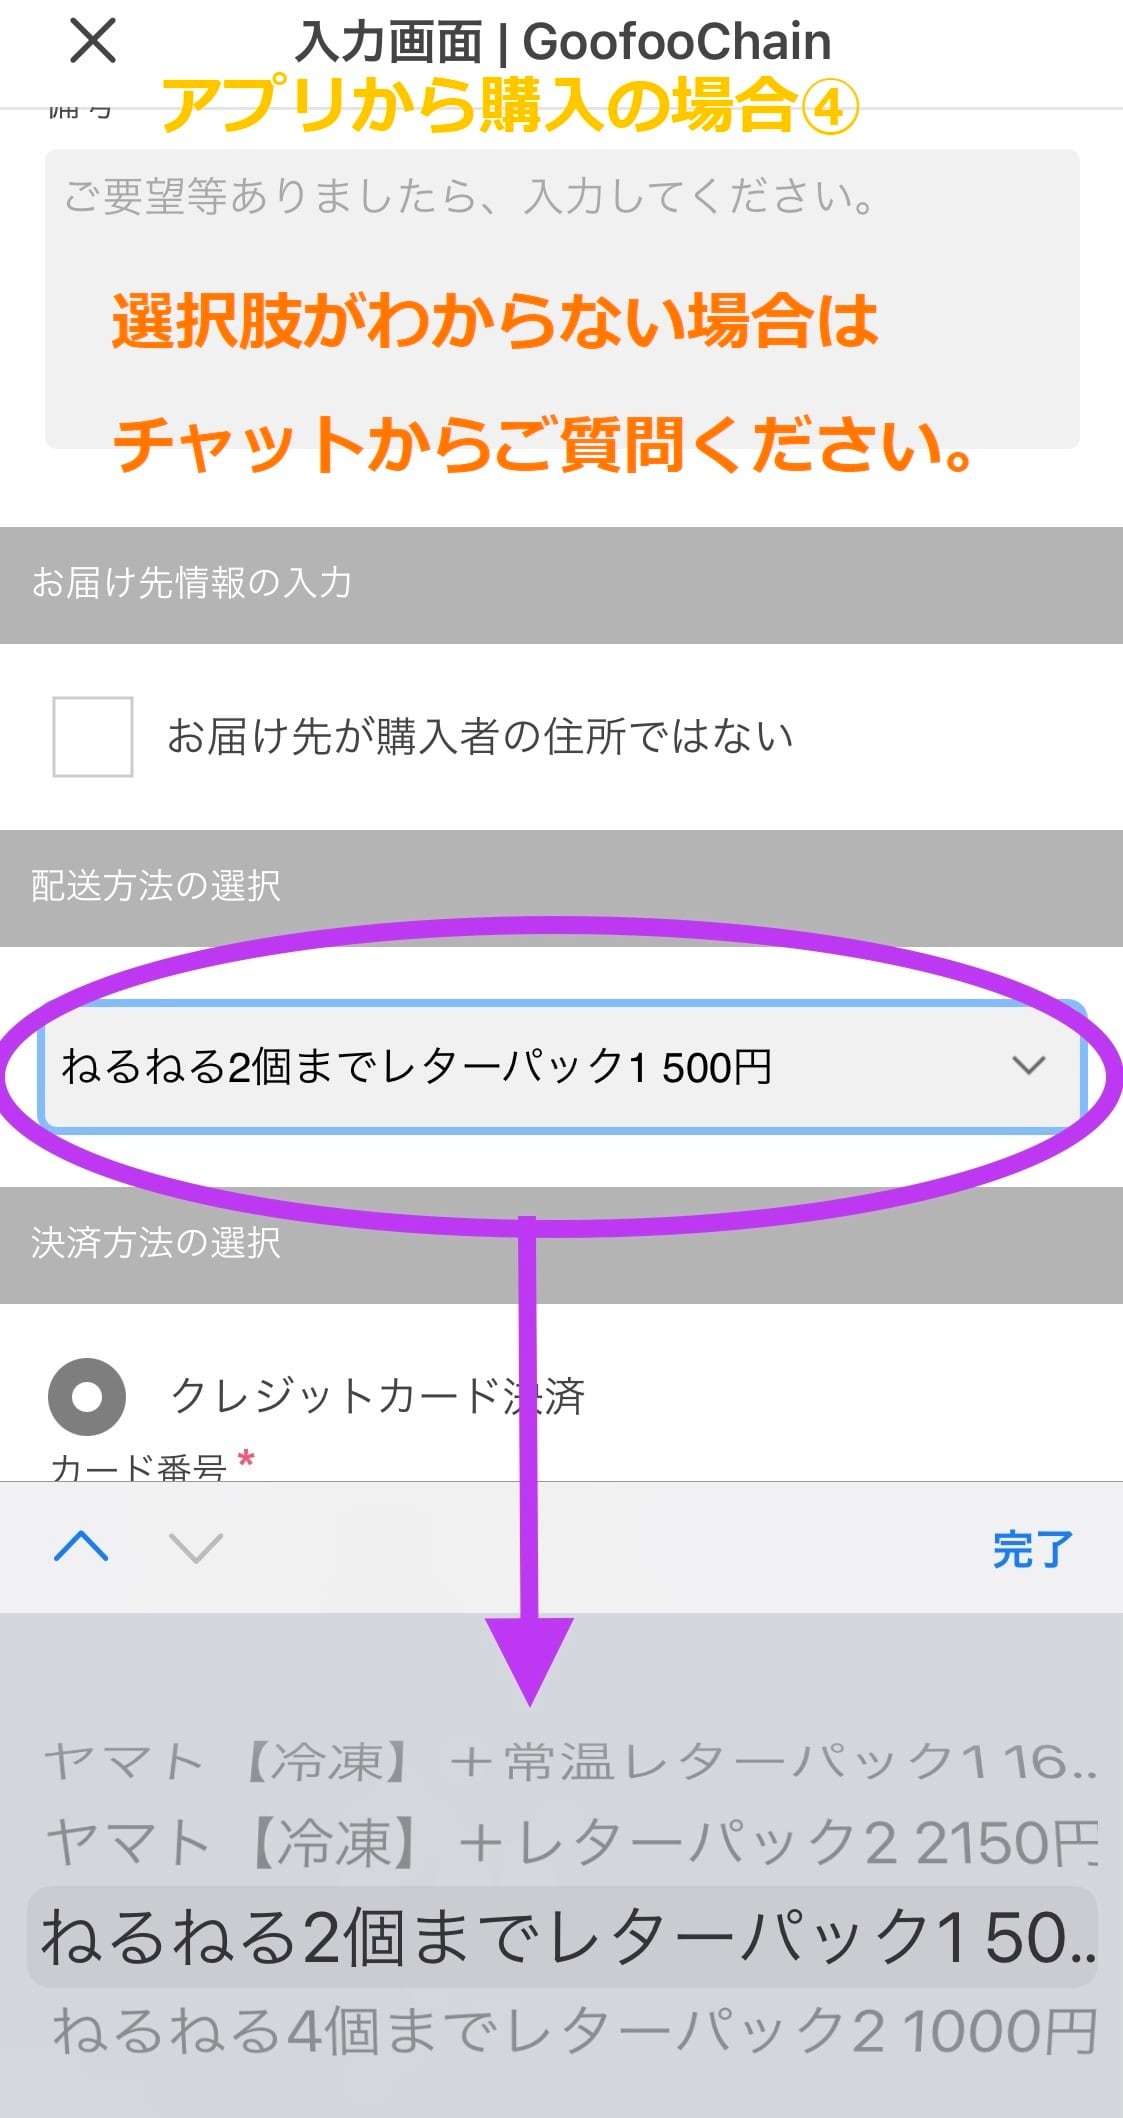Check the different delivery address checkbox
This screenshot has height=2118, width=1123.
(93, 737)
